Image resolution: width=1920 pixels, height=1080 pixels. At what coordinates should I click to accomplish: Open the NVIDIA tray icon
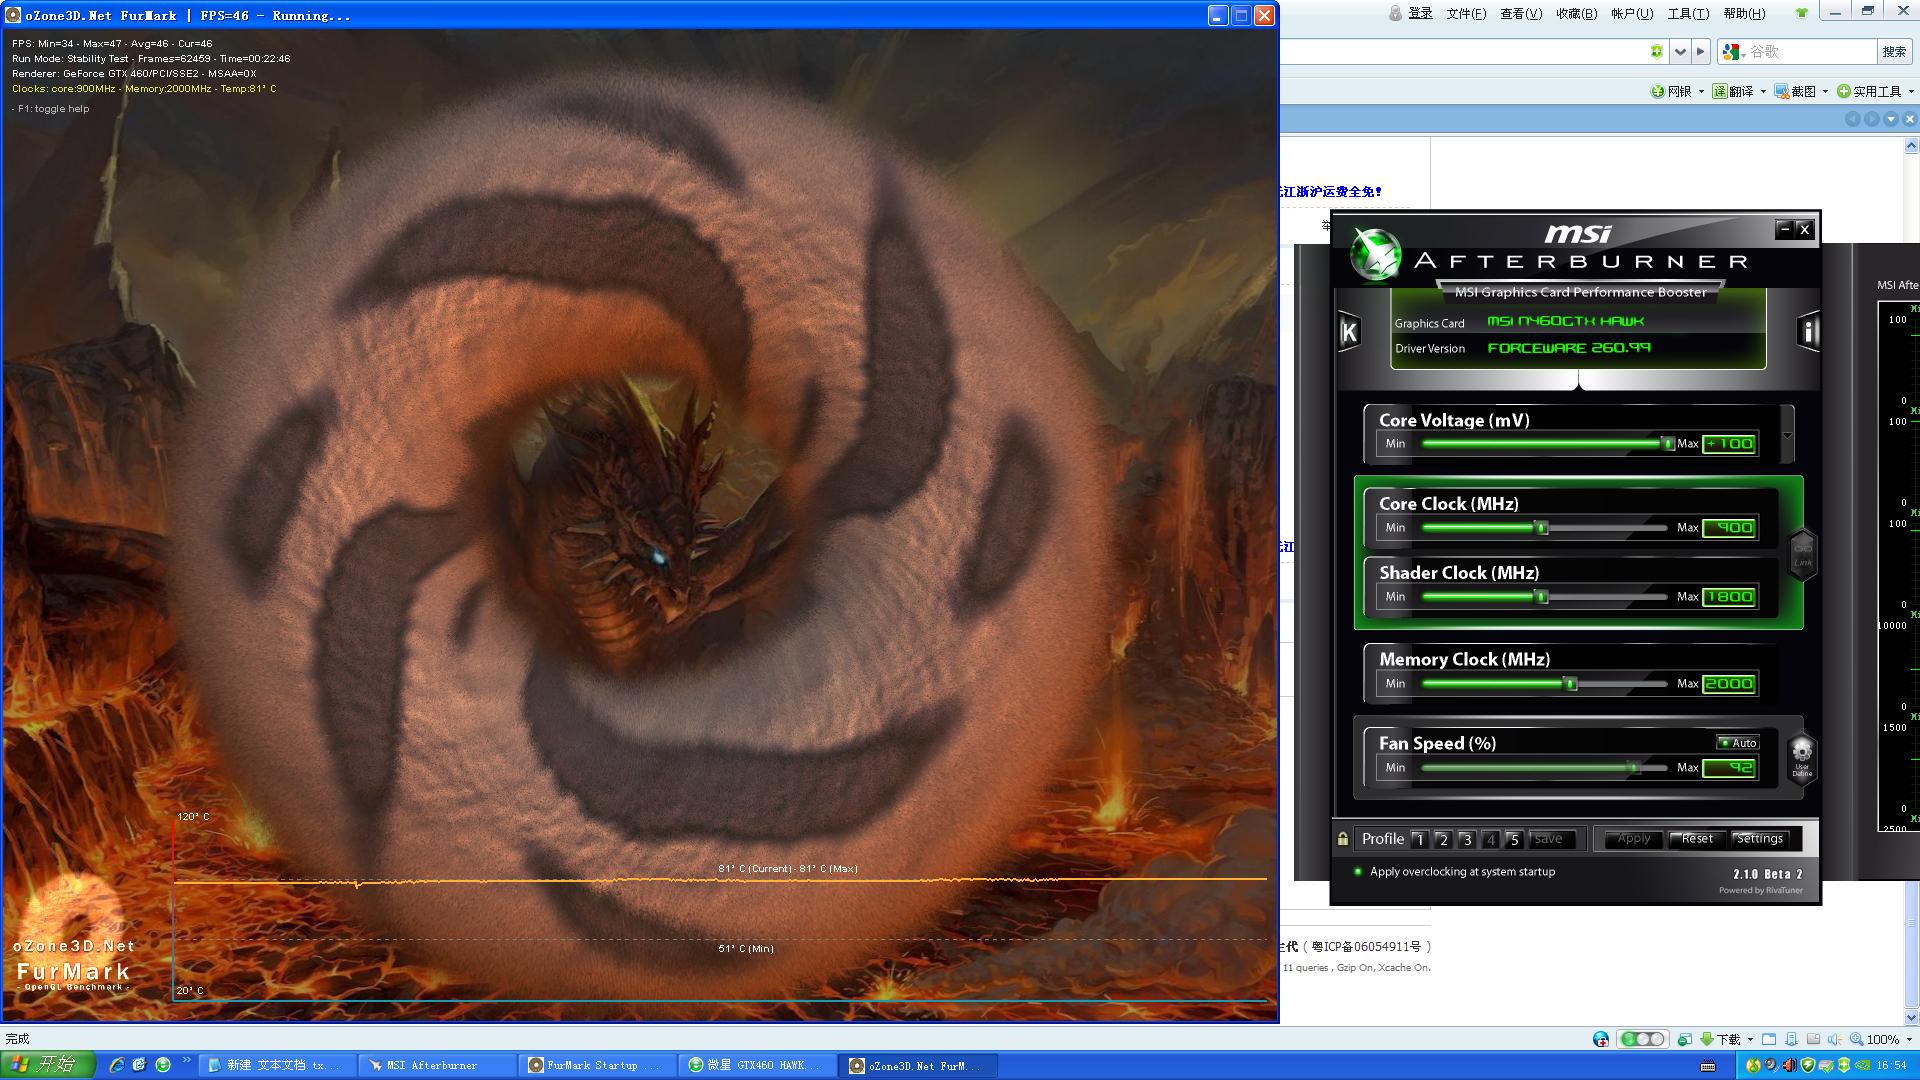[1863, 1066]
